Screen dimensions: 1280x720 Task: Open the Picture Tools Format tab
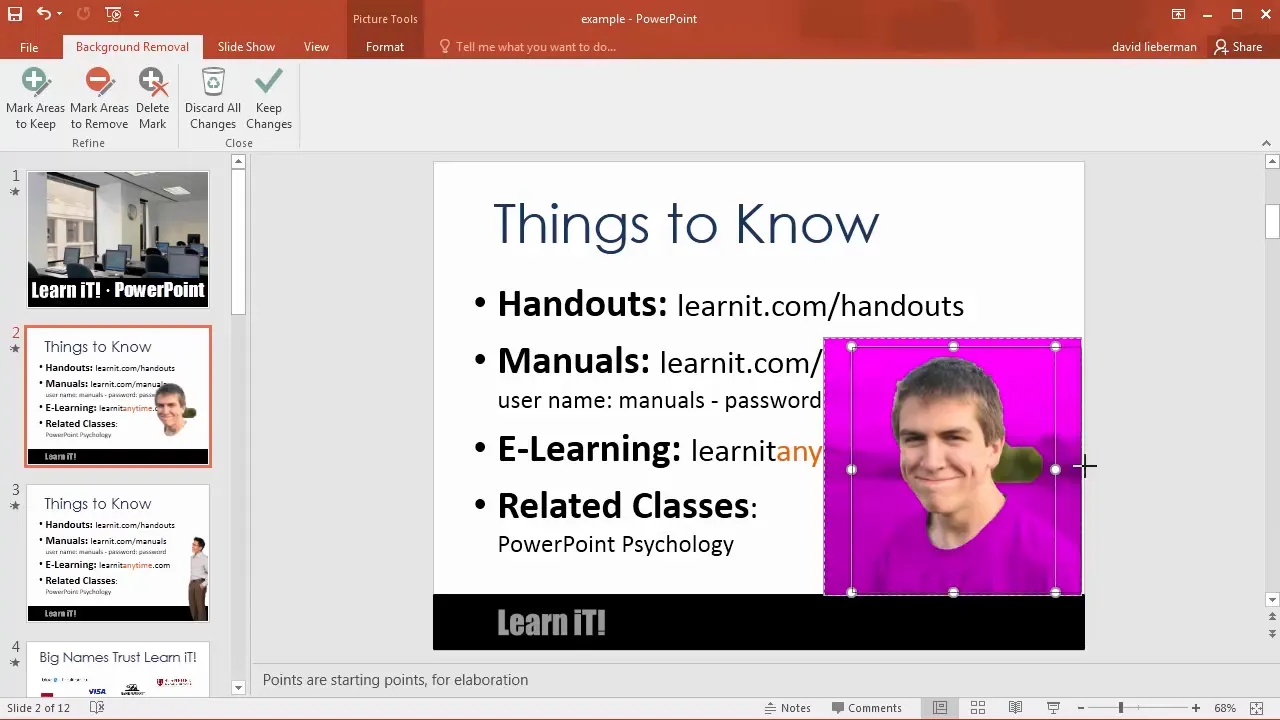coord(385,47)
